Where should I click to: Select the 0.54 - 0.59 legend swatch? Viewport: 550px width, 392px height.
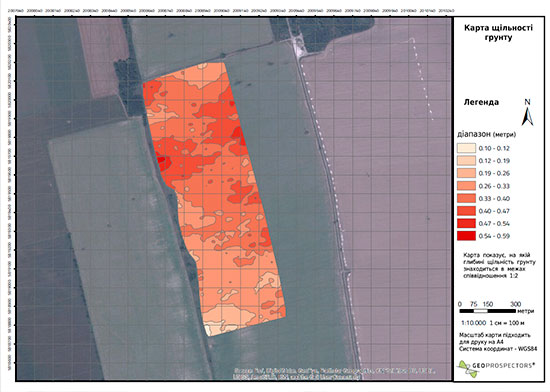466,236
